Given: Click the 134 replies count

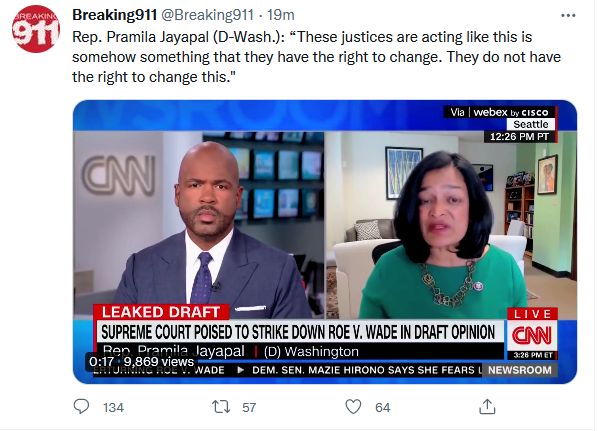Looking at the screenshot, I should click(113, 407).
